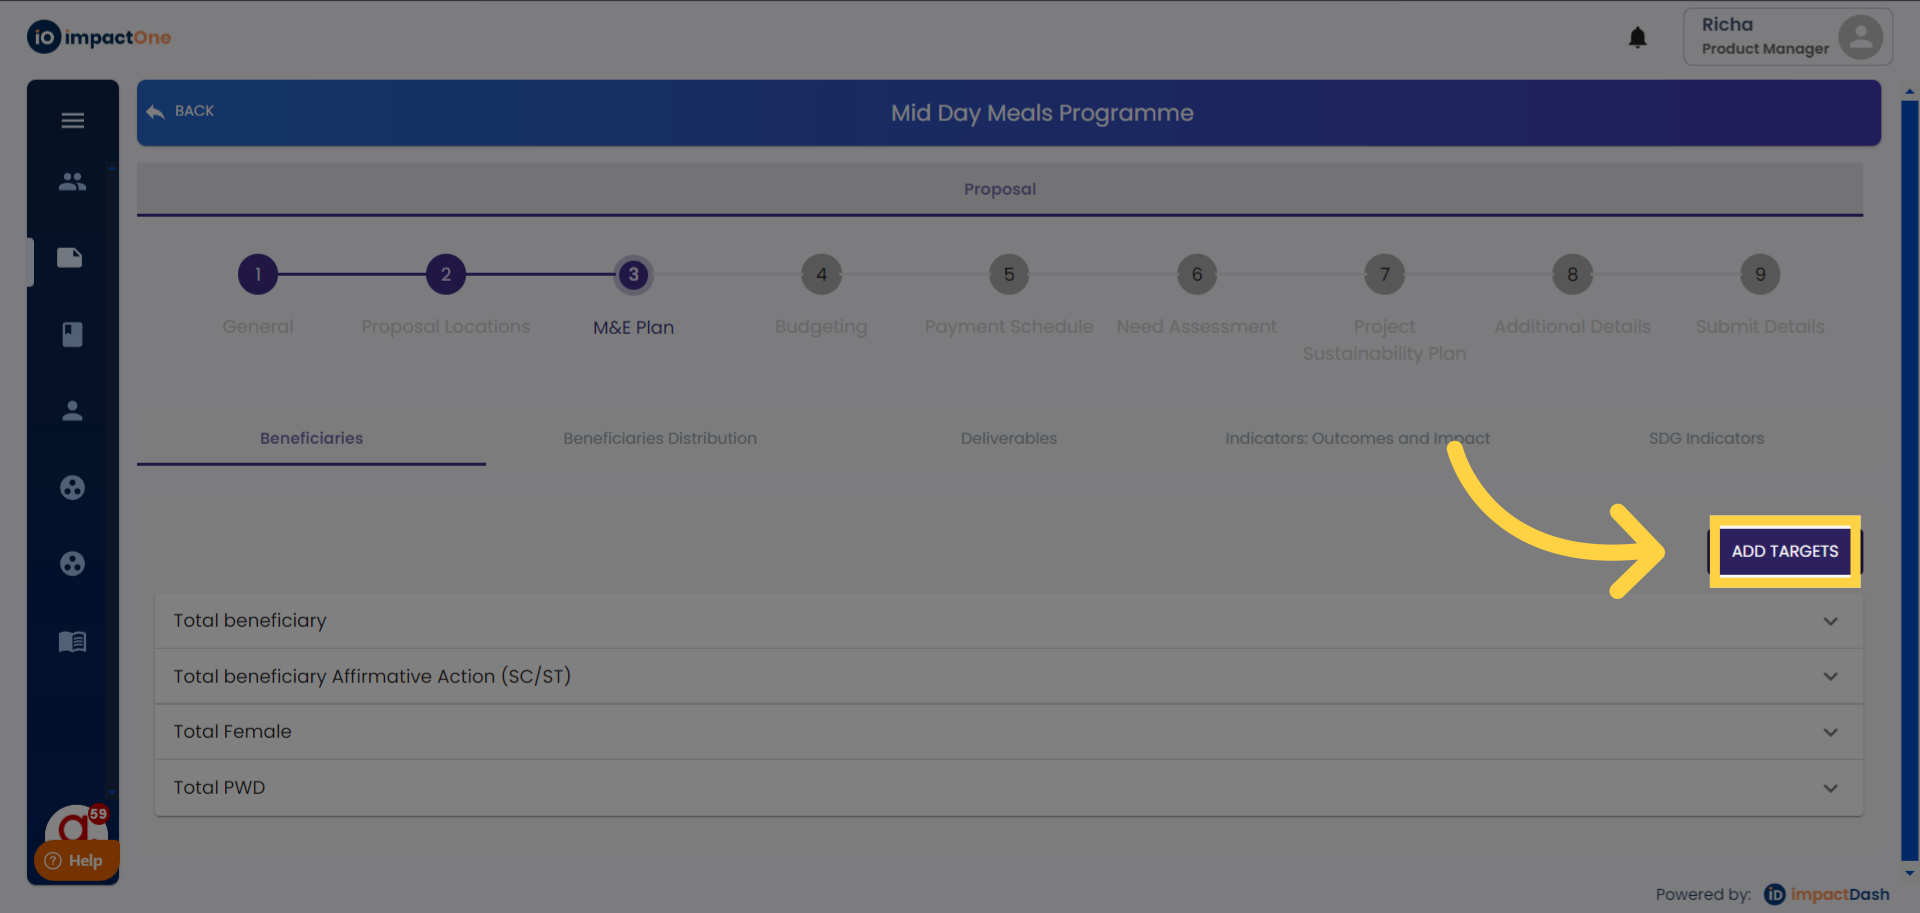Screen dimensions: 1920x913
Task: Open the notifications bell
Action: click(x=1637, y=38)
